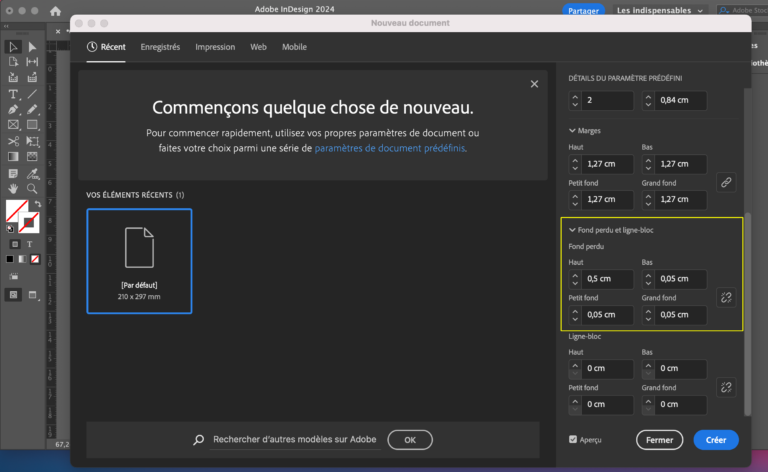Click the Ligne-bloc Grand fond field
The height and width of the screenshot is (472, 768).
pos(681,404)
